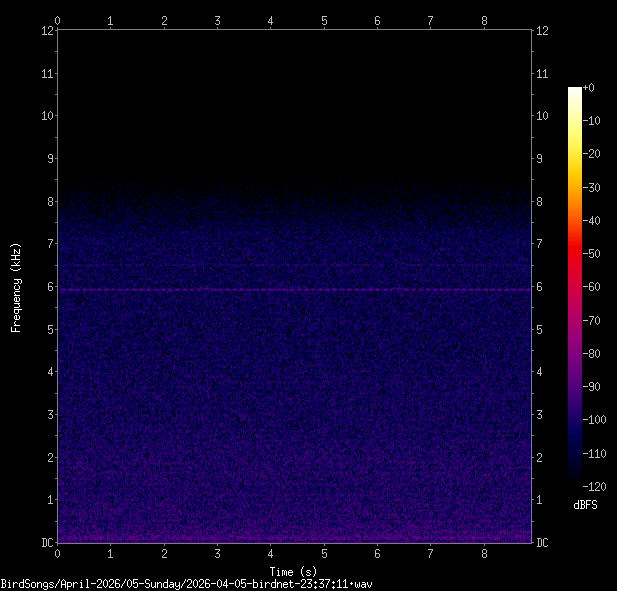Click the -120 label on color scale
Screen dimensions: 617x591
pos(592,486)
